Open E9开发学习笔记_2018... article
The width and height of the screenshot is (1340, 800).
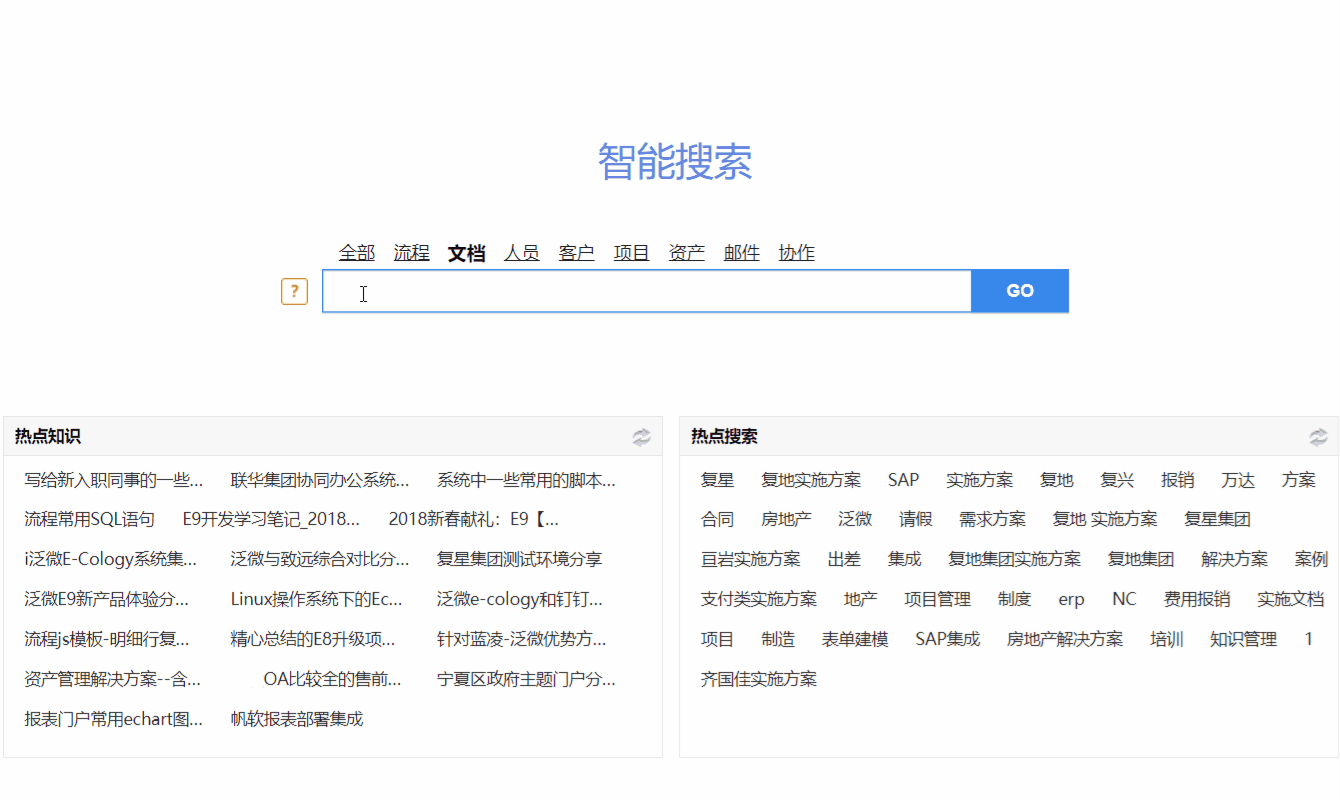click(x=271, y=520)
